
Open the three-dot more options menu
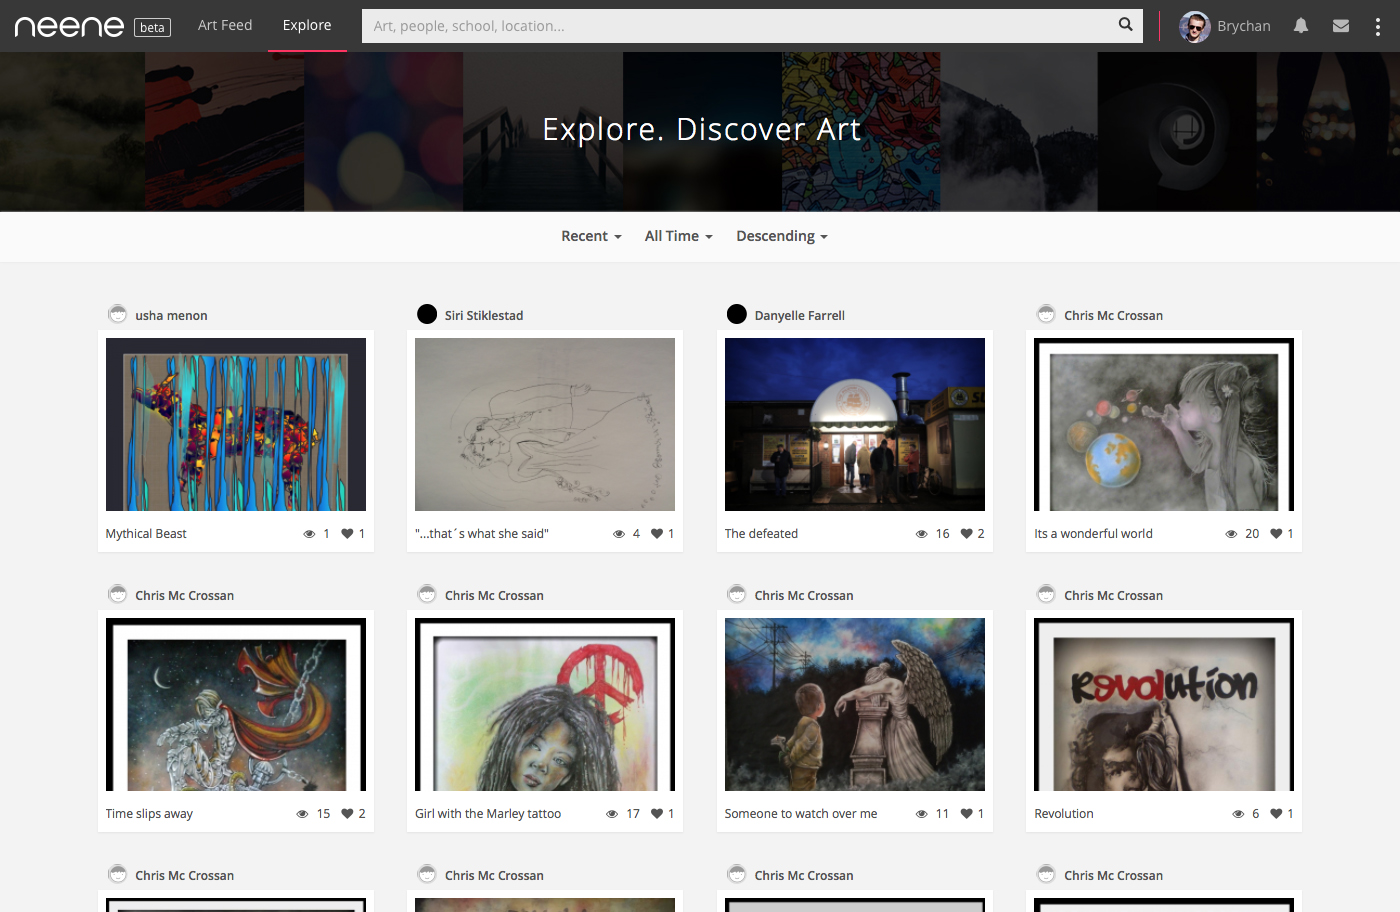(1377, 27)
